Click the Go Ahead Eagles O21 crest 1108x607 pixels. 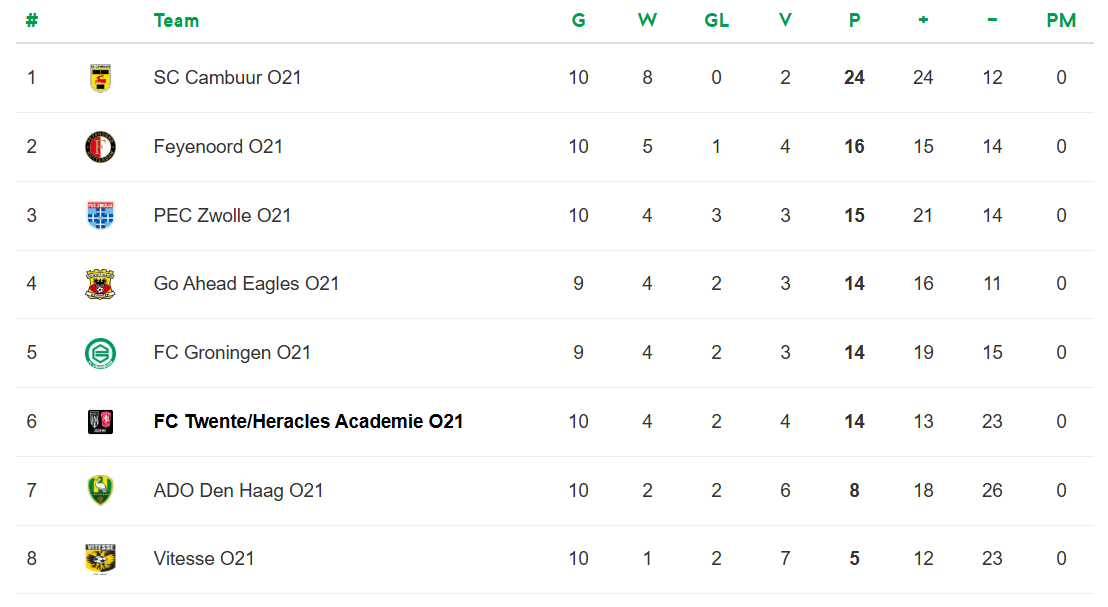100,284
